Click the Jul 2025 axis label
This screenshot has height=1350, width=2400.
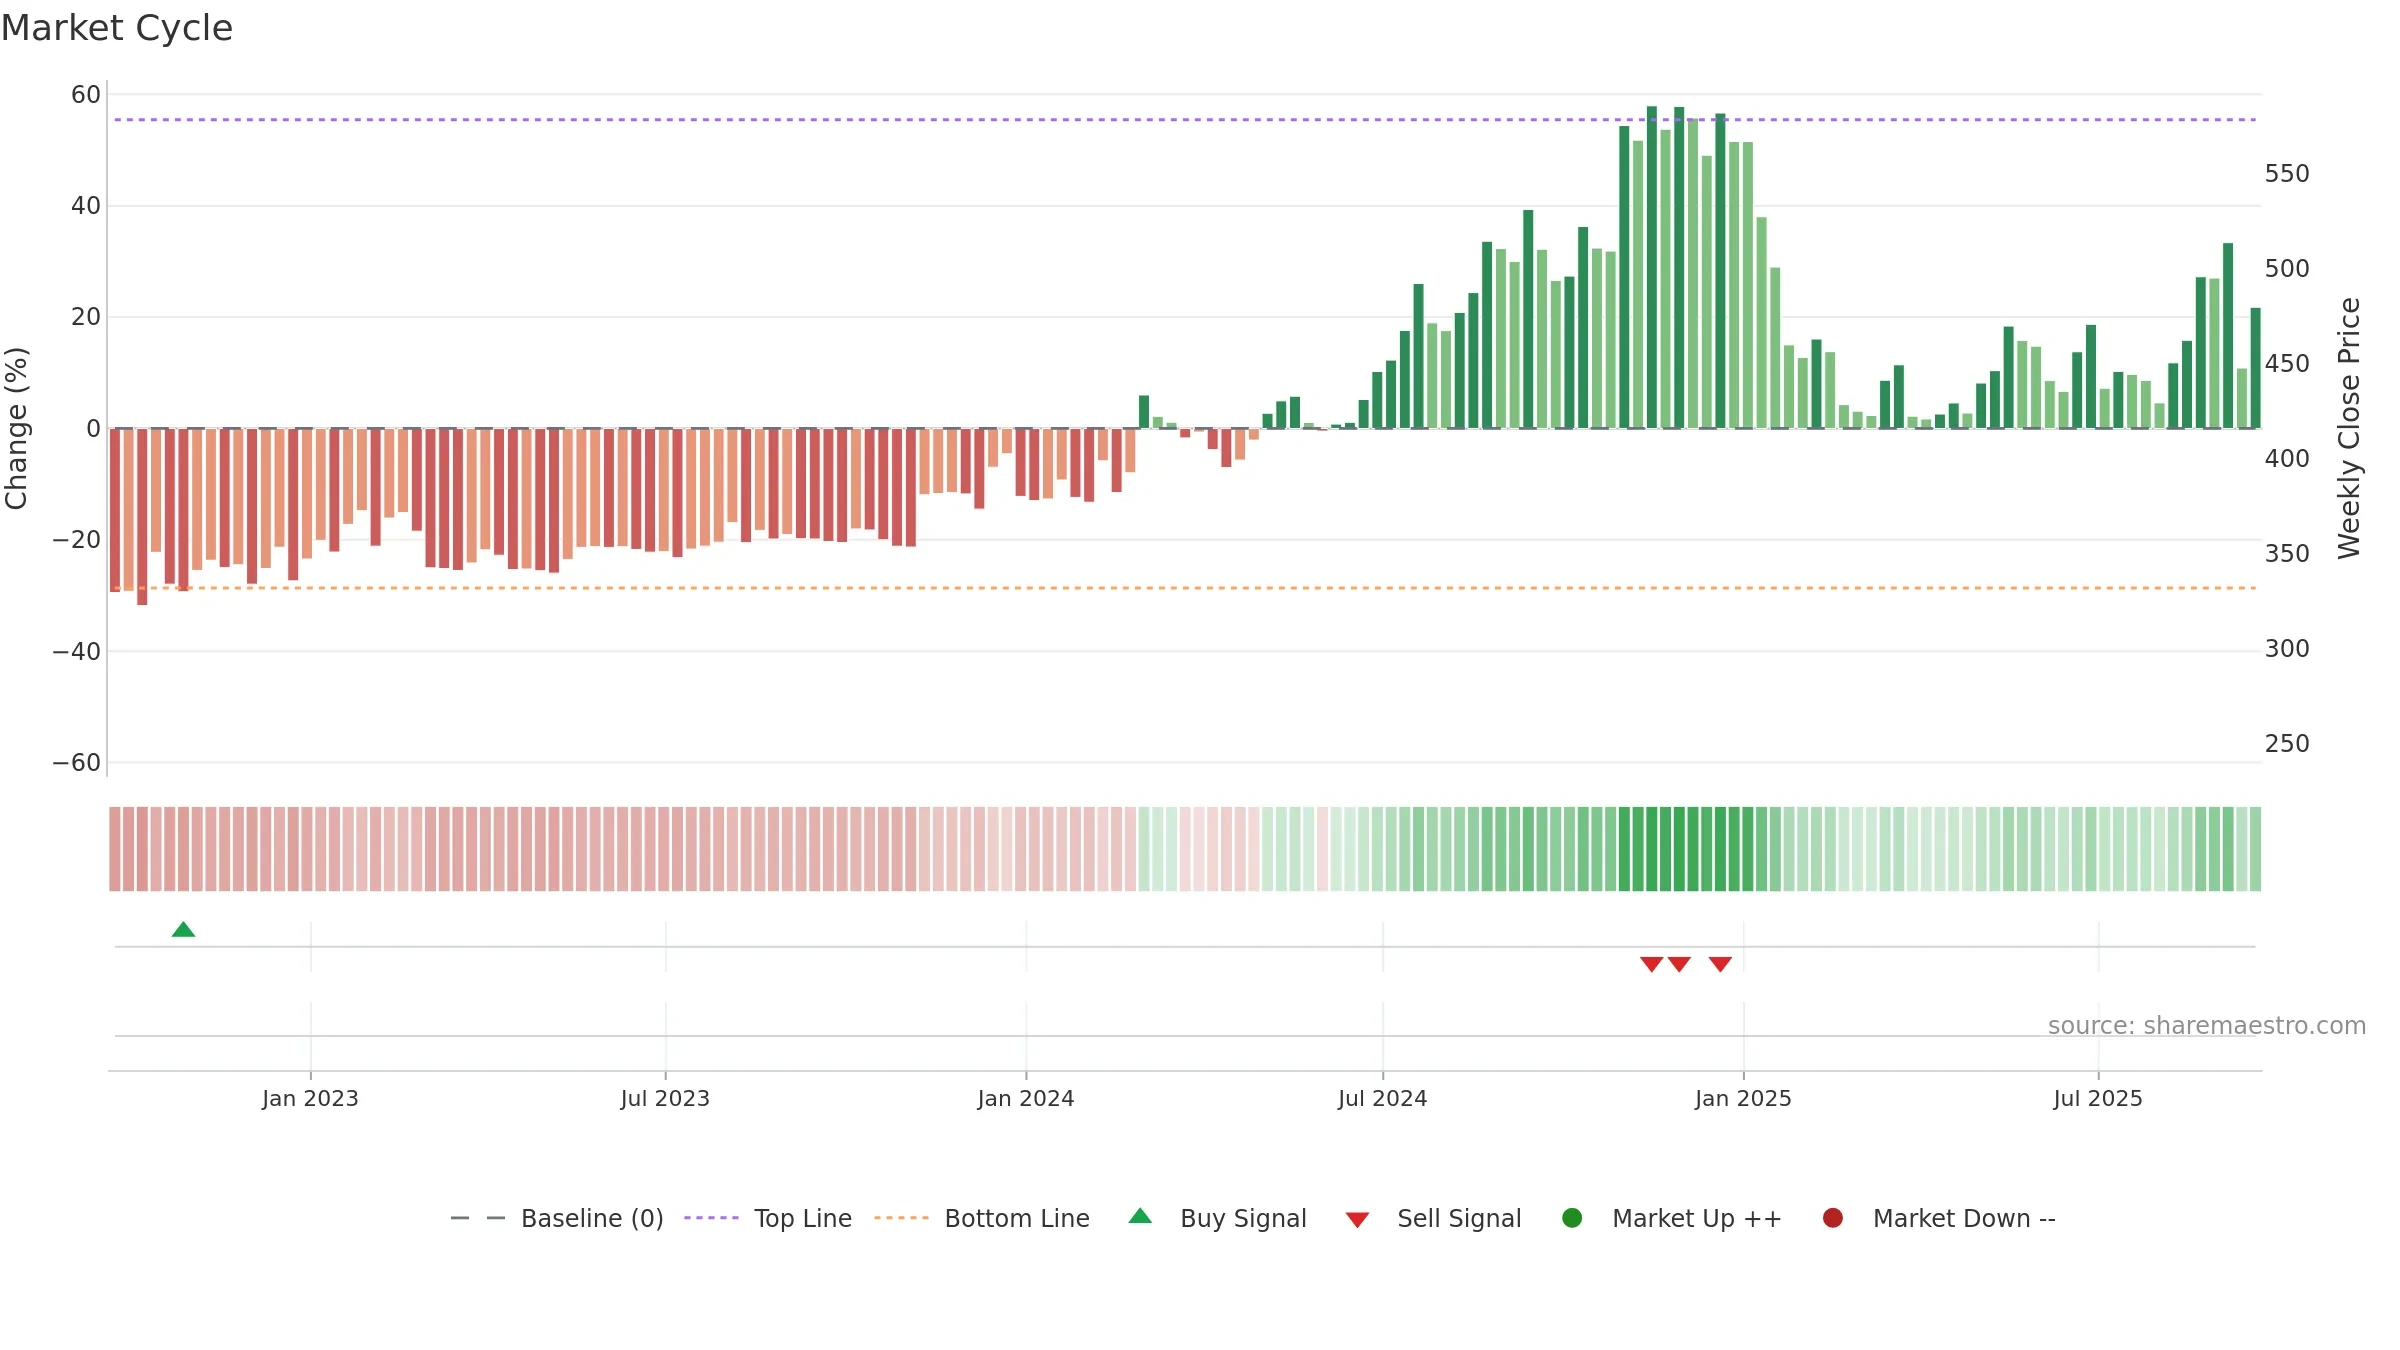[x=2098, y=1098]
